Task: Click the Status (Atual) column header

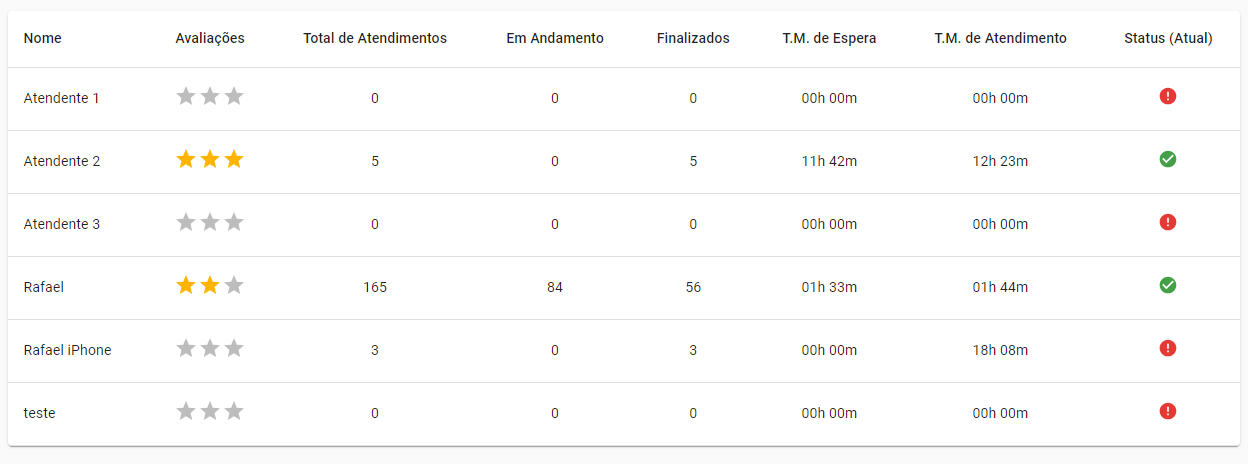Action: tap(1168, 39)
